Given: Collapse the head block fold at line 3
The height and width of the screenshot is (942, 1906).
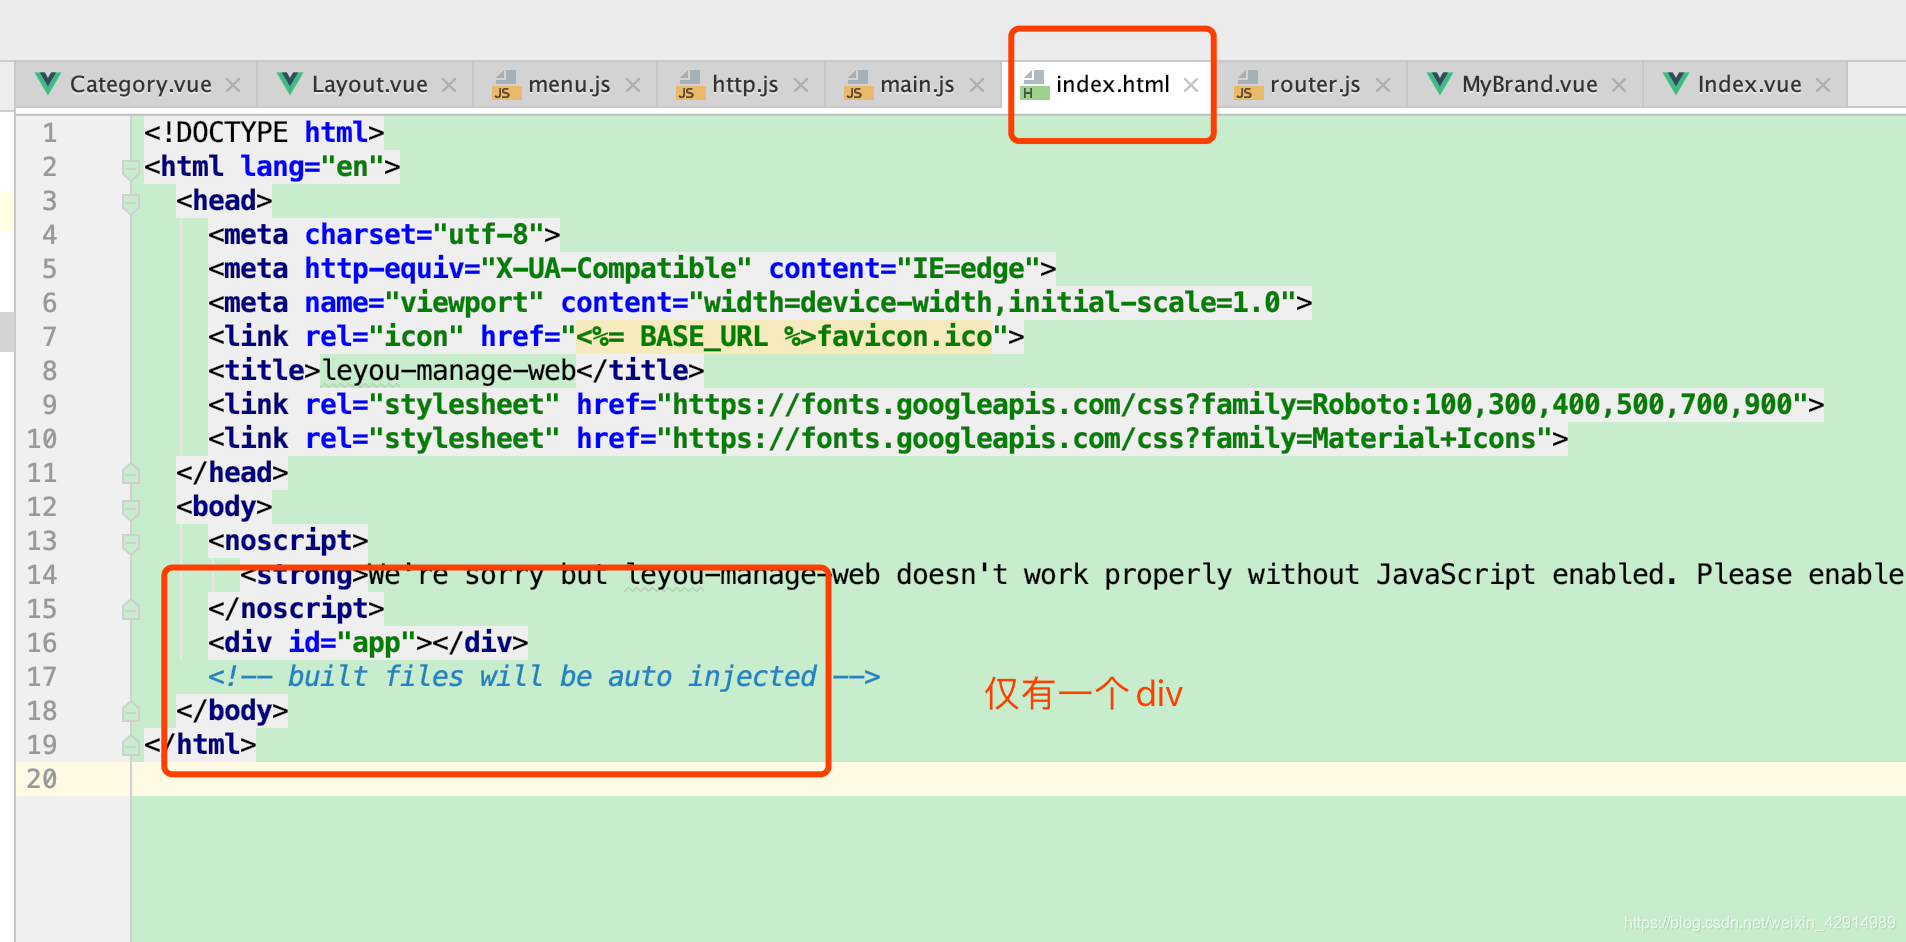Looking at the screenshot, I should tap(130, 202).
